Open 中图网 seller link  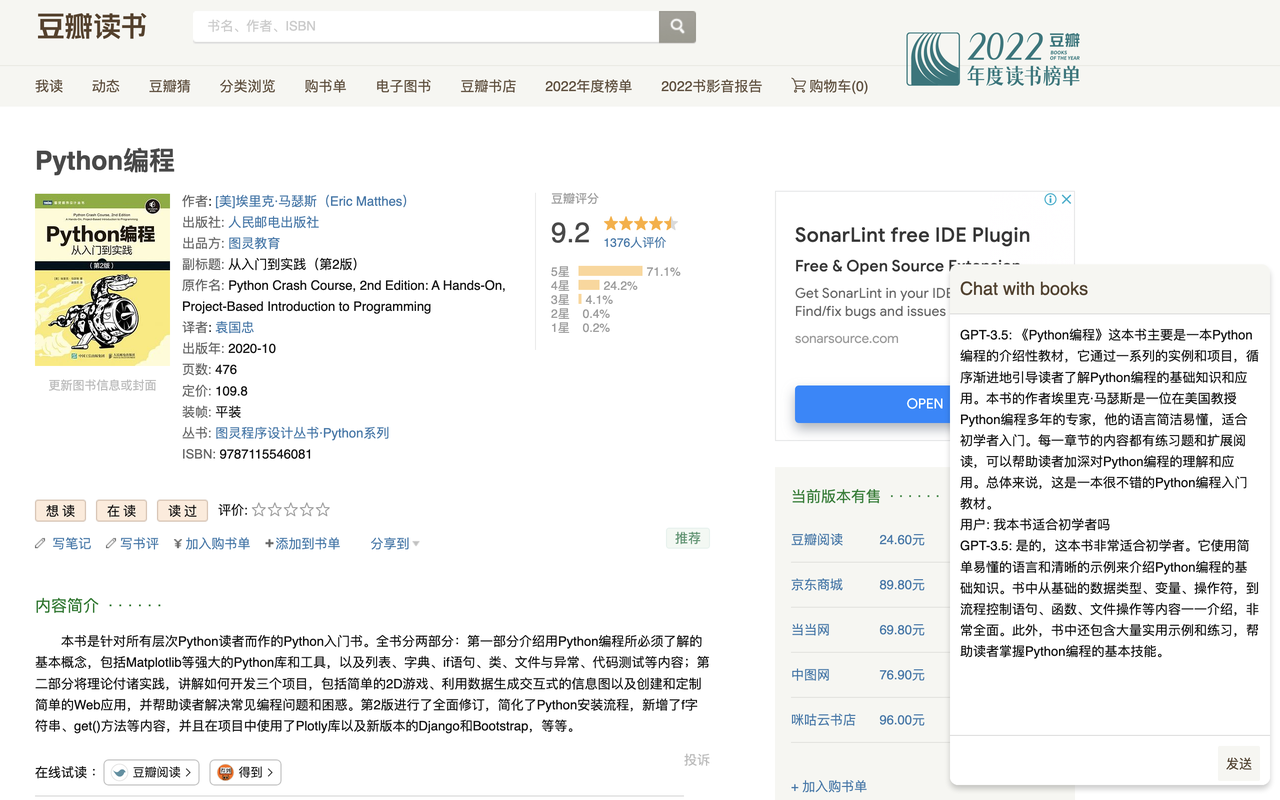[810, 674]
